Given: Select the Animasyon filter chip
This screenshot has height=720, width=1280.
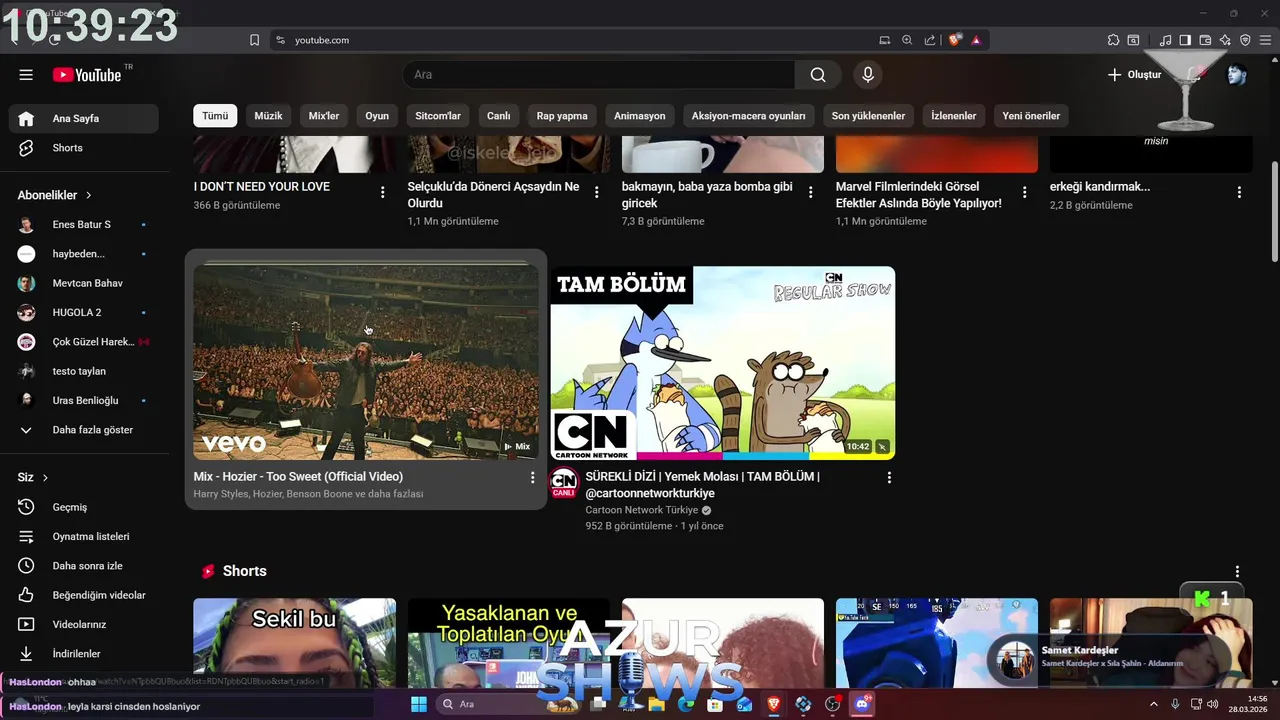Looking at the screenshot, I should [x=640, y=116].
